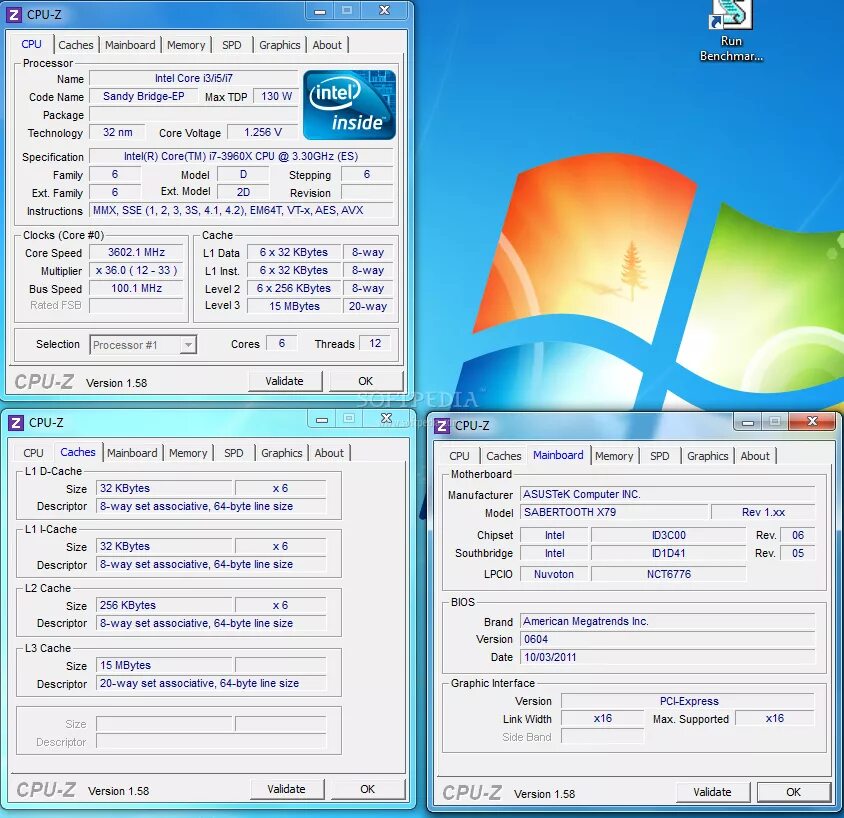Viewport: 844px width, 818px height.
Task: Open Memory tab in top CPU window
Action: point(186,45)
